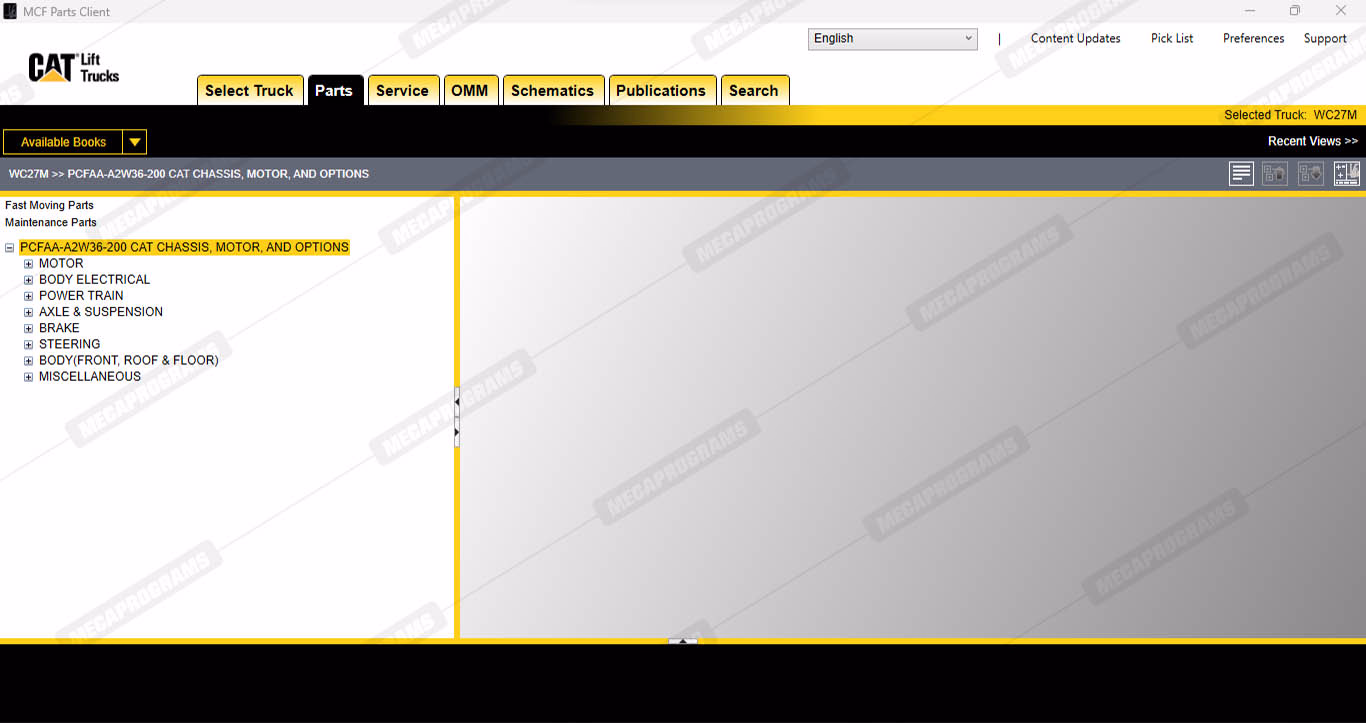Viewport: 1366px width, 723px height.
Task: Open the Pick List link
Action: [x=1172, y=39]
